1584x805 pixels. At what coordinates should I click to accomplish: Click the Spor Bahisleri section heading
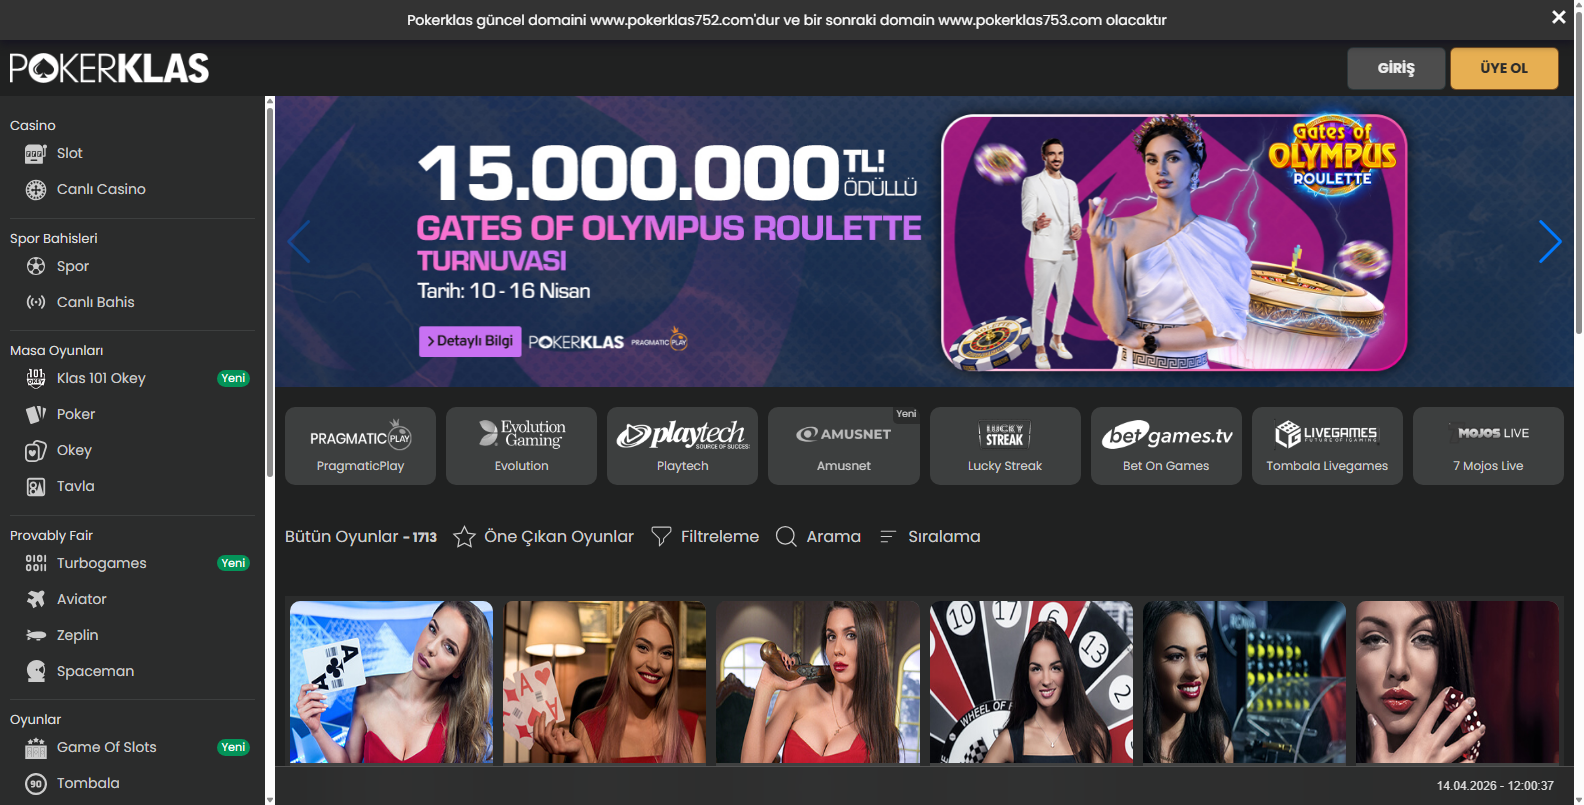pyautogui.click(x=54, y=238)
